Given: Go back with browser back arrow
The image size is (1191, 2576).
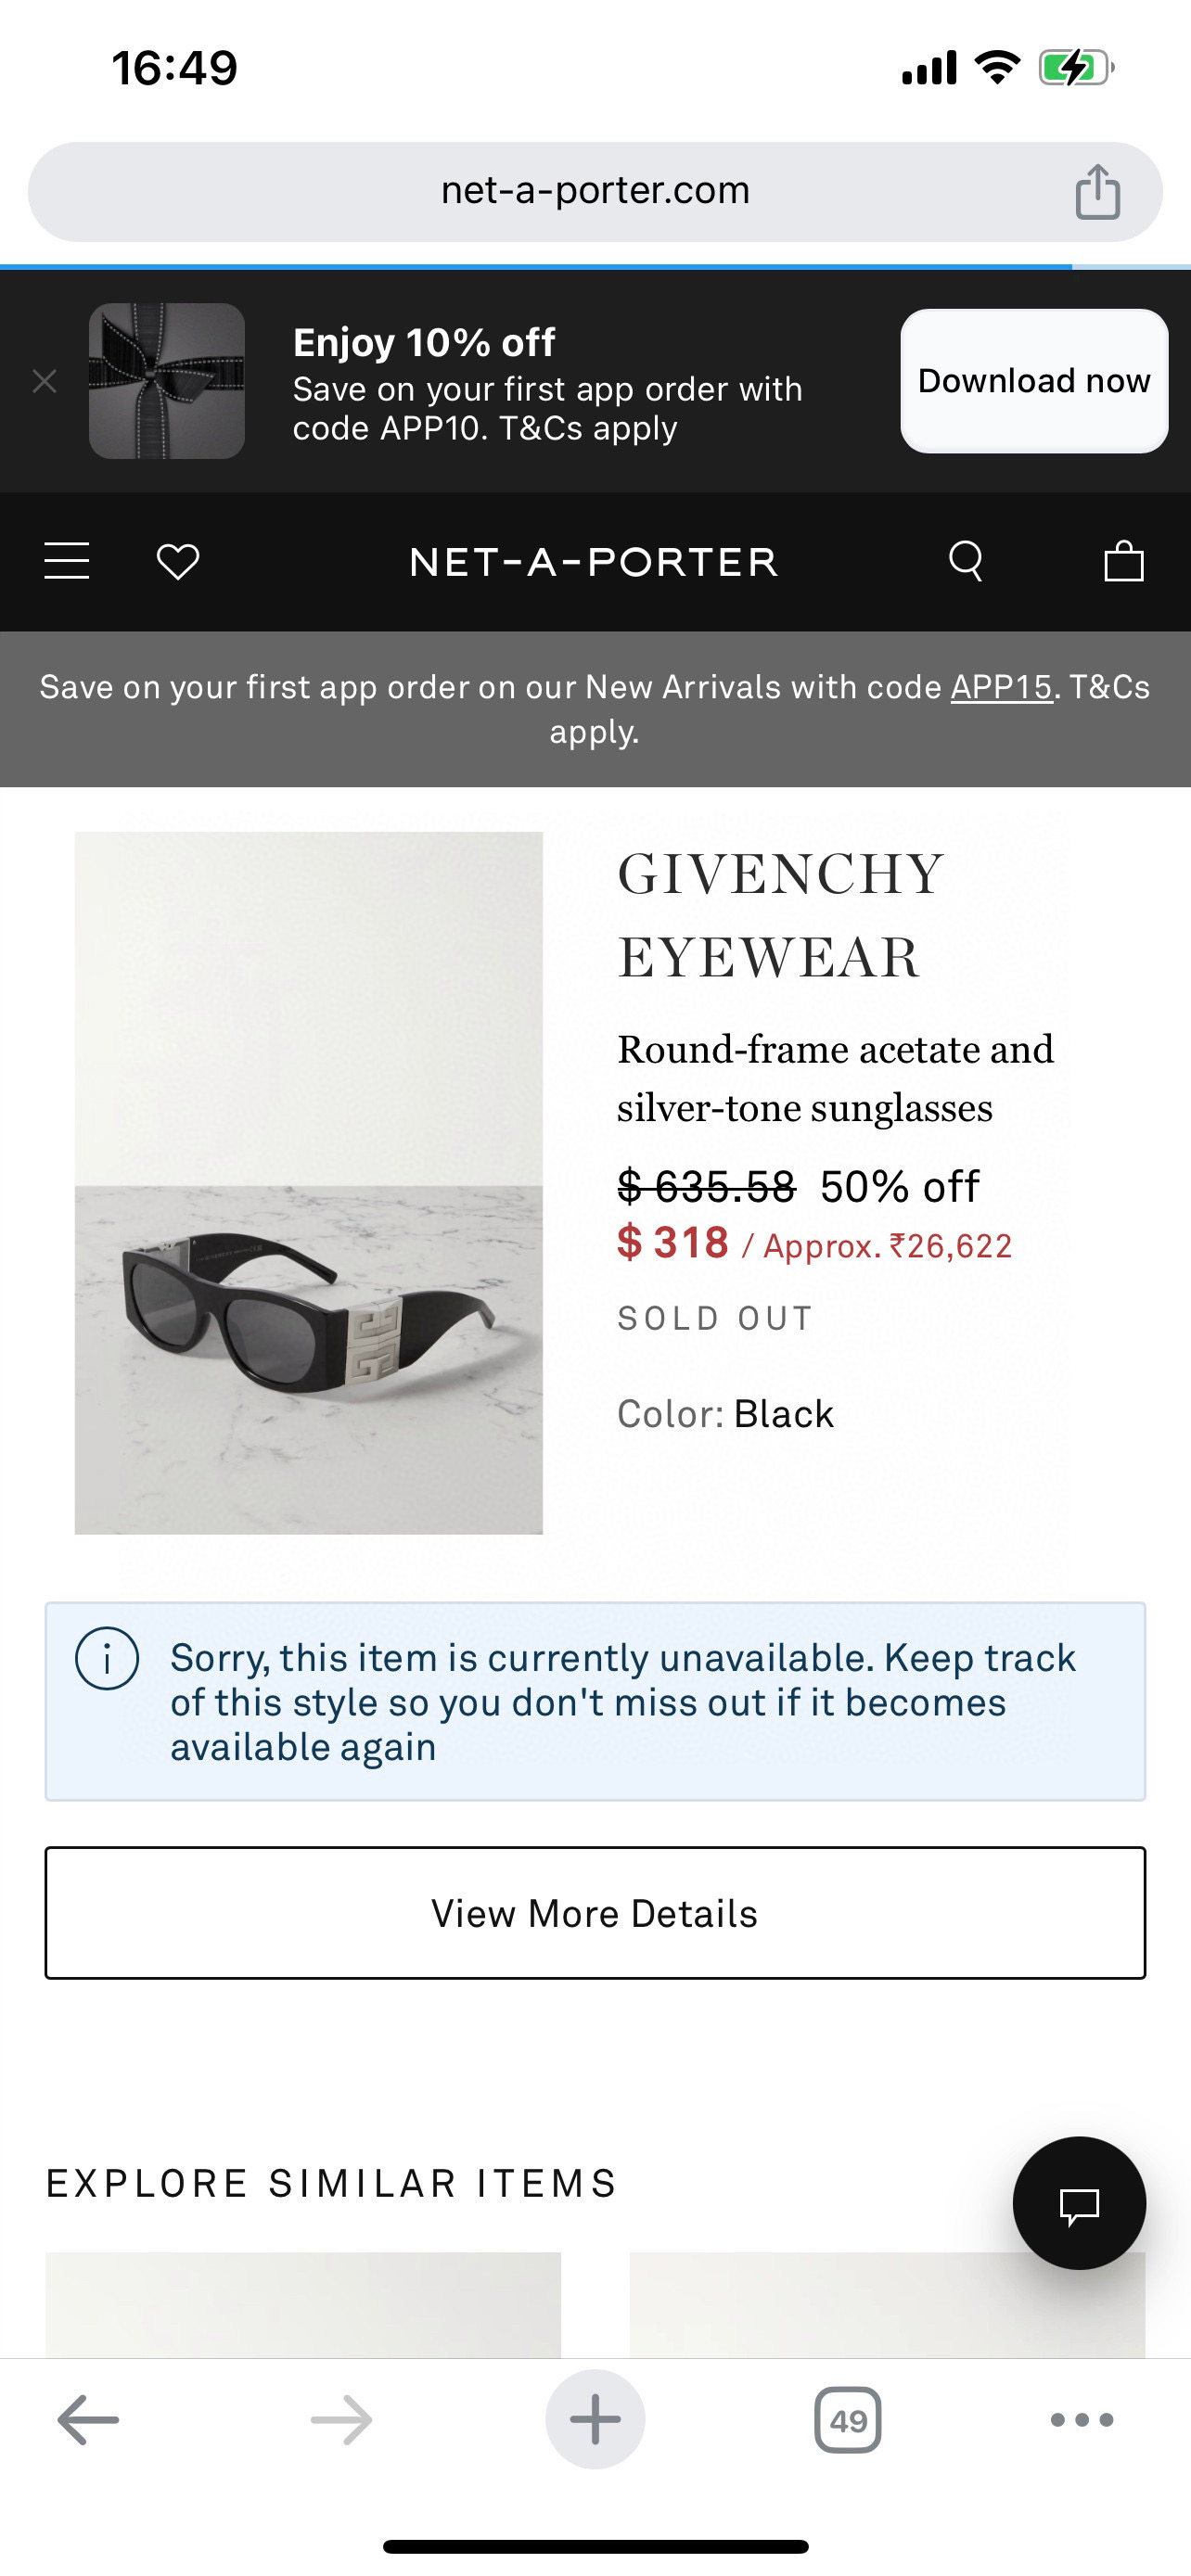Looking at the screenshot, I should [88, 2419].
